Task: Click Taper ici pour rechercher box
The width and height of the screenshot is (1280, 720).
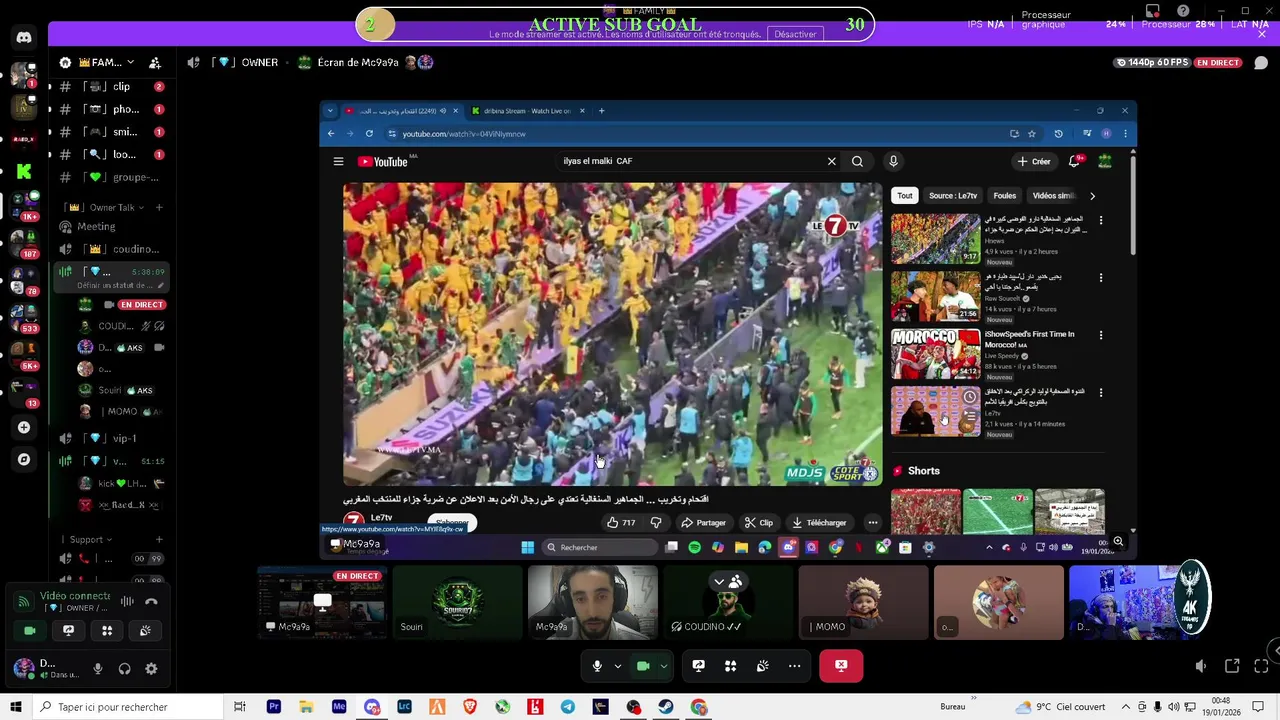Action: coord(128,707)
